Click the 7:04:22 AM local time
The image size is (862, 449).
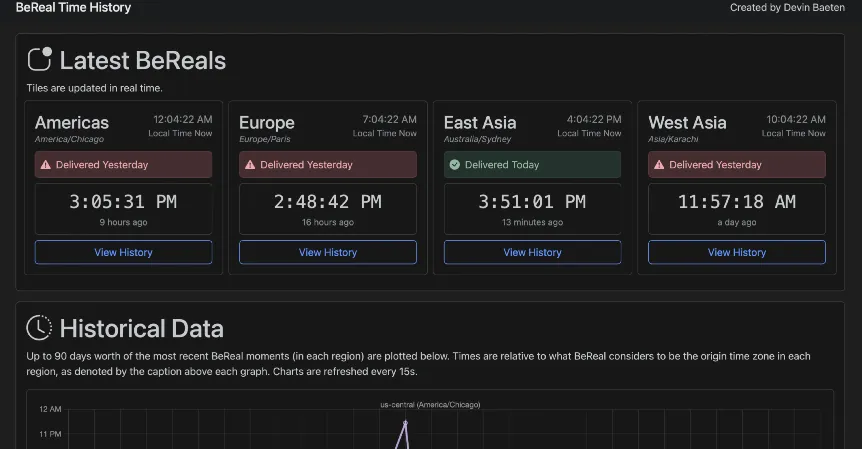click(389, 119)
